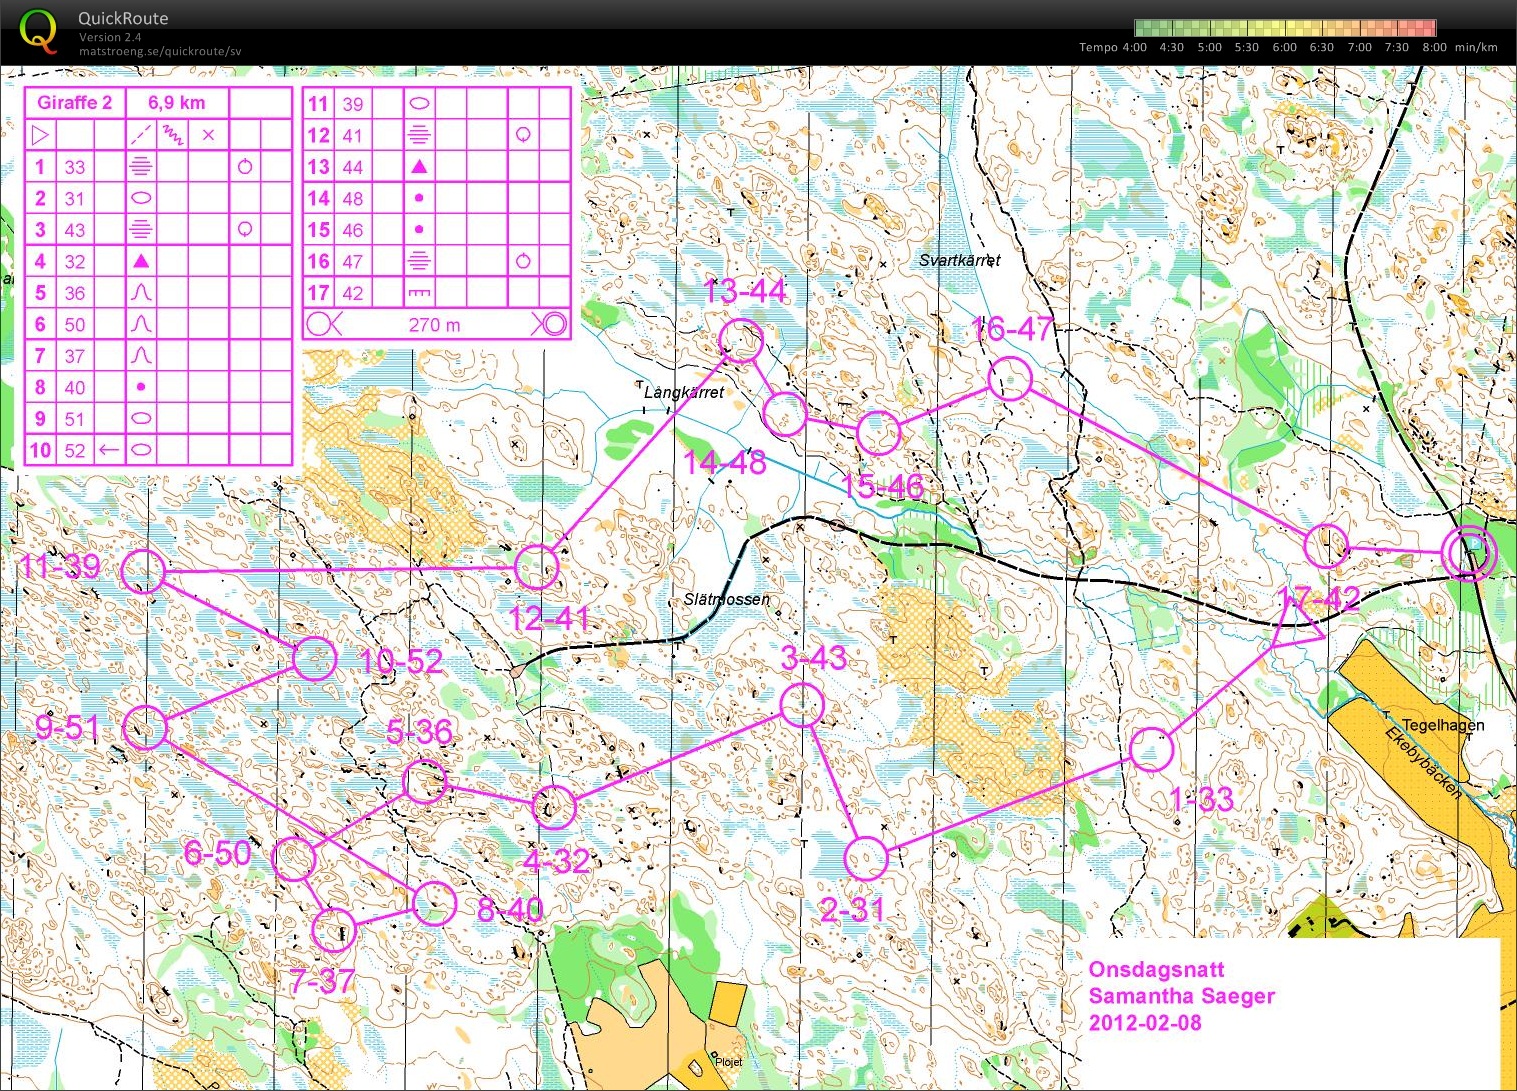This screenshot has width=1517, height=1091.
Task: Open the matstroeng.se/quickroute/sv link
Action: pos(160,52)
